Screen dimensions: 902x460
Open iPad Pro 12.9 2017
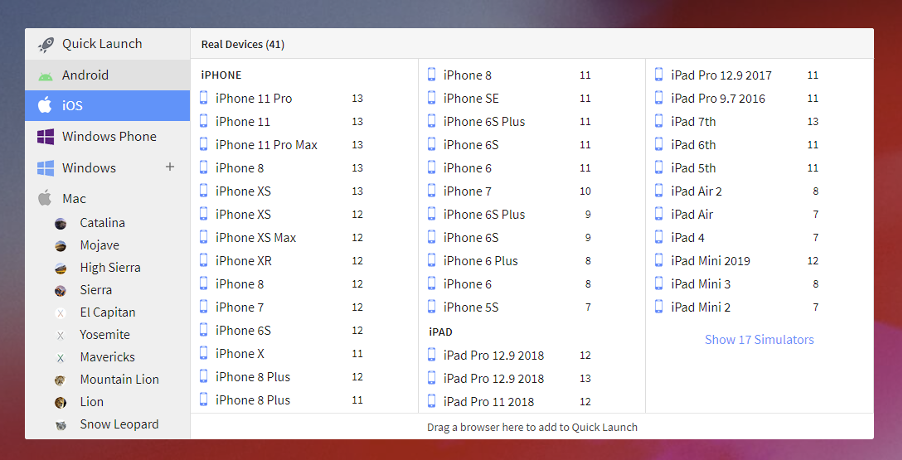737,75
